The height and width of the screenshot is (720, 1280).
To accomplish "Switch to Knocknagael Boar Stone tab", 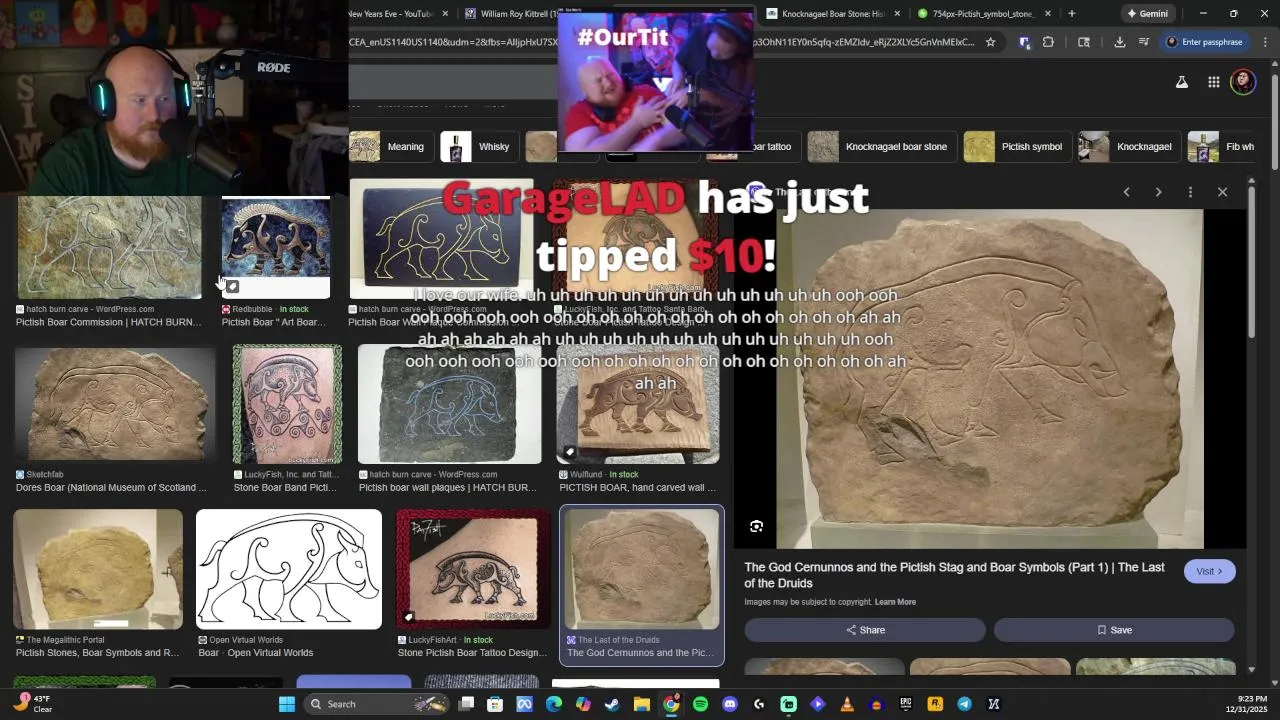I will click(x=834, y=14).
